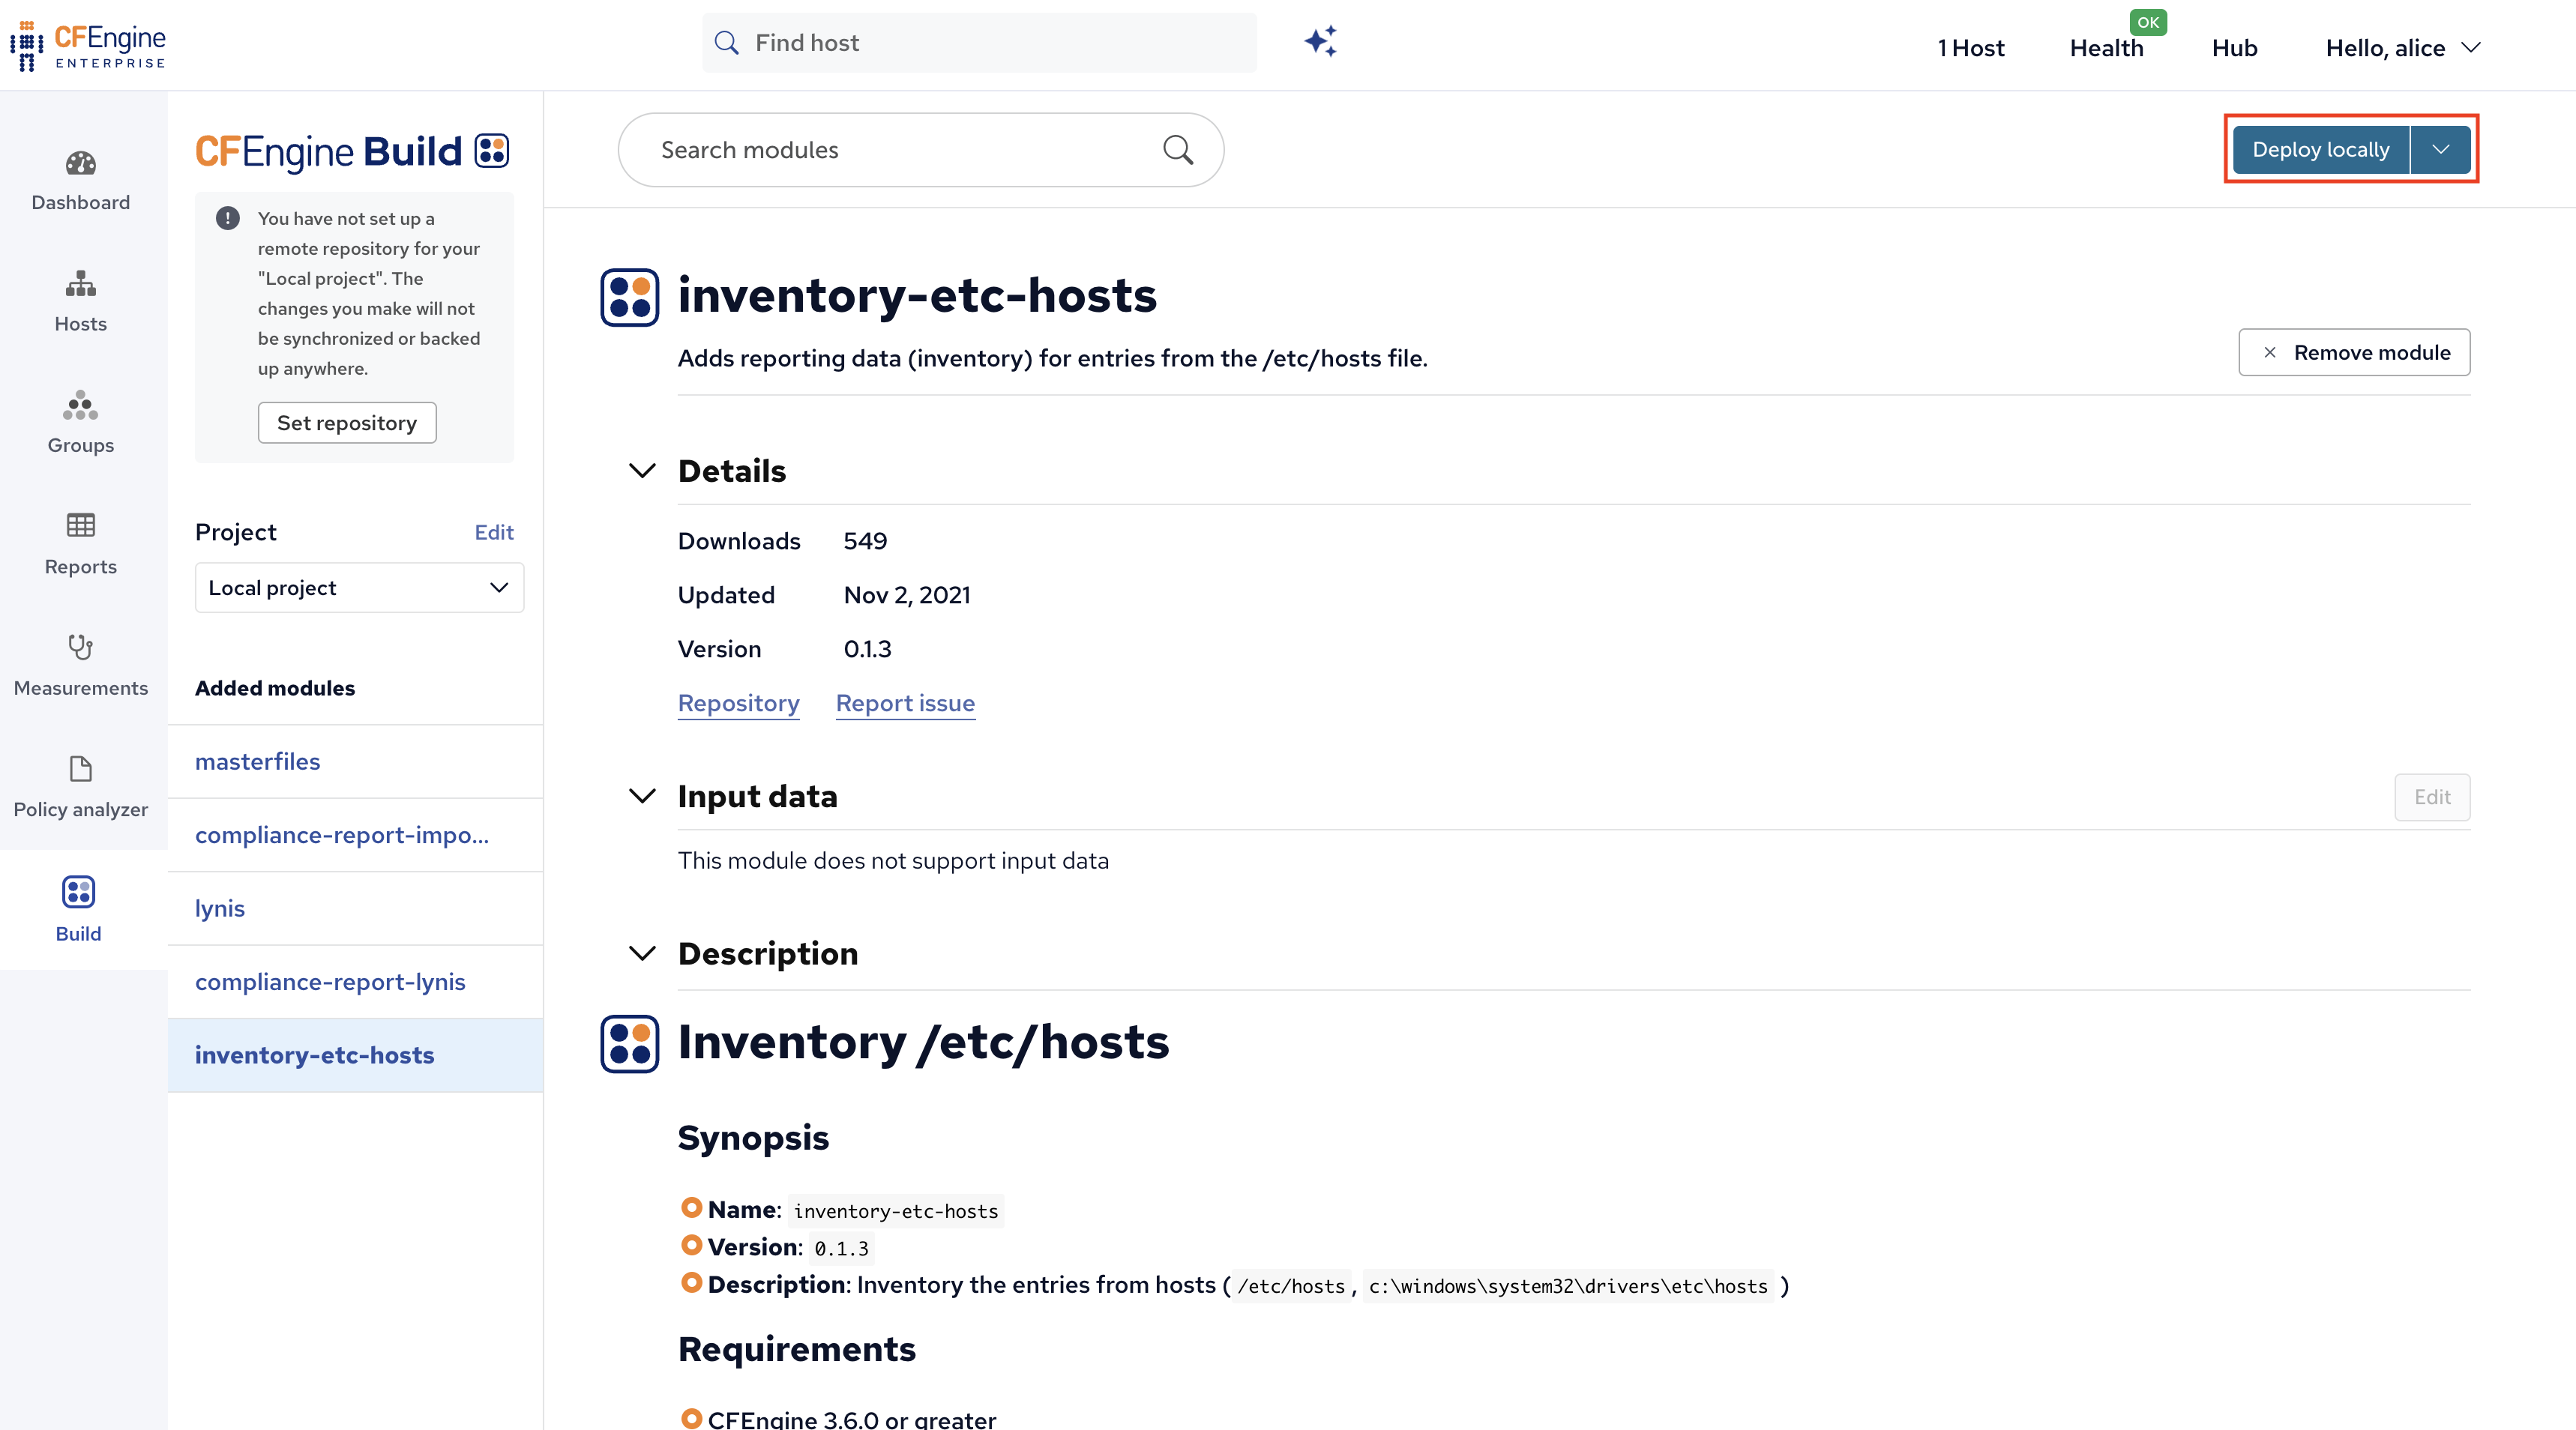Click the /etc/hosts code path
Viewport: 2576px width, 1430px height.
(x=1291, y=1286)
